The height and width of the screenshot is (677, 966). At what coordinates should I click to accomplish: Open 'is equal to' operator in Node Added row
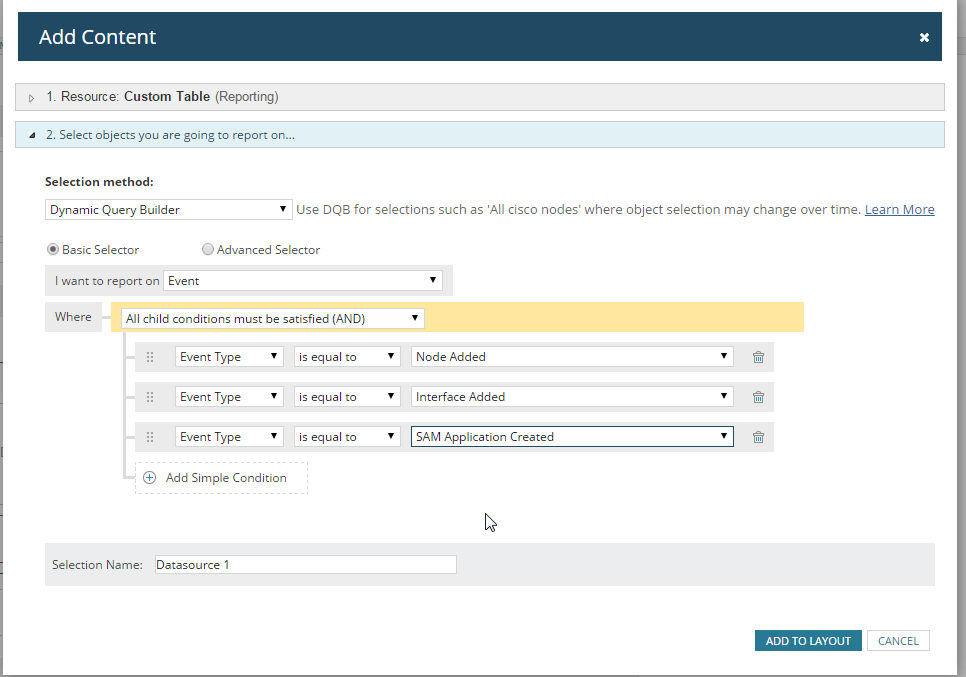point(347,357)
